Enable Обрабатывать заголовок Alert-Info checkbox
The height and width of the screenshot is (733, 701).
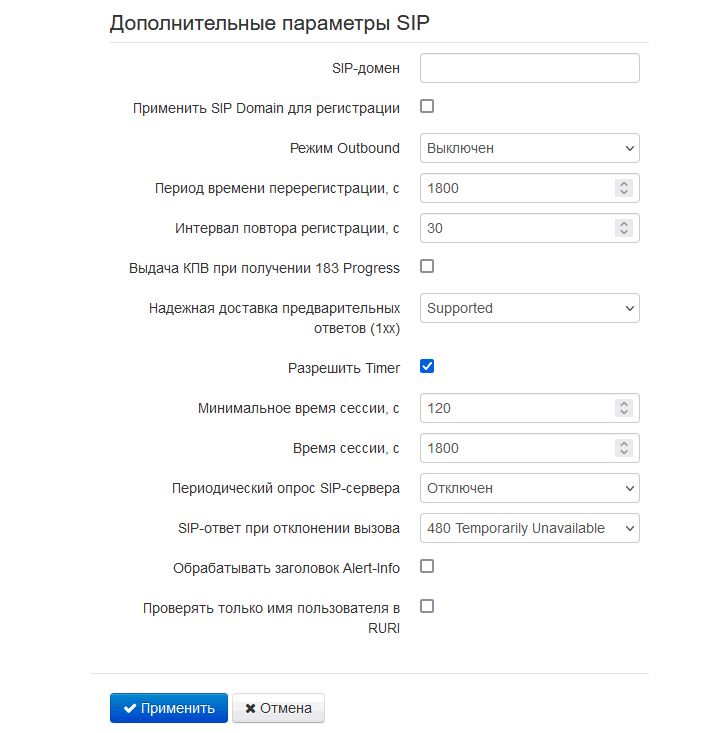click(427, 567)
